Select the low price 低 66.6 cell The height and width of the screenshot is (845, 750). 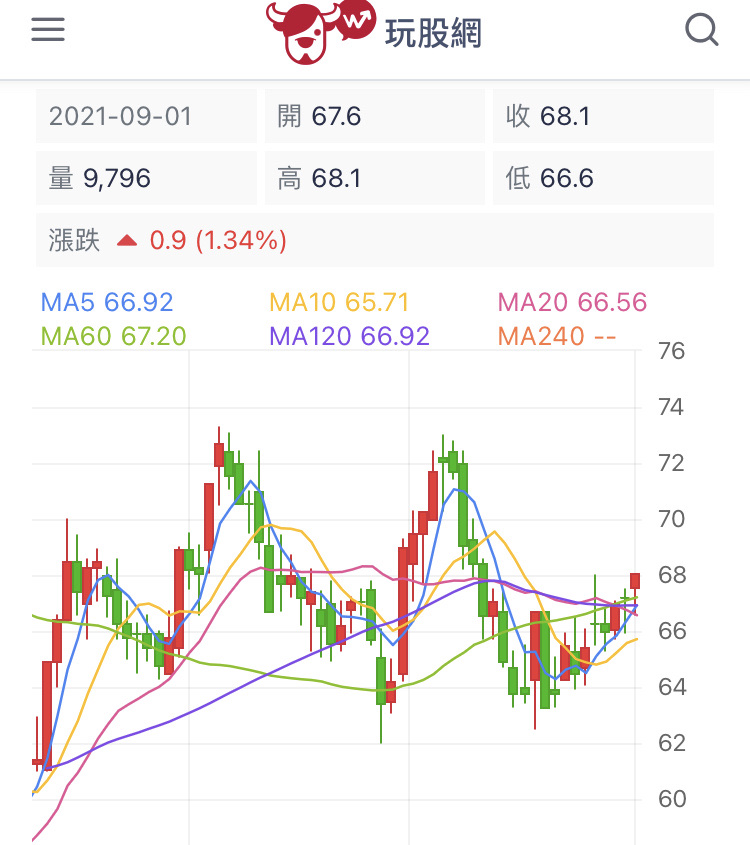pos(603,178)
